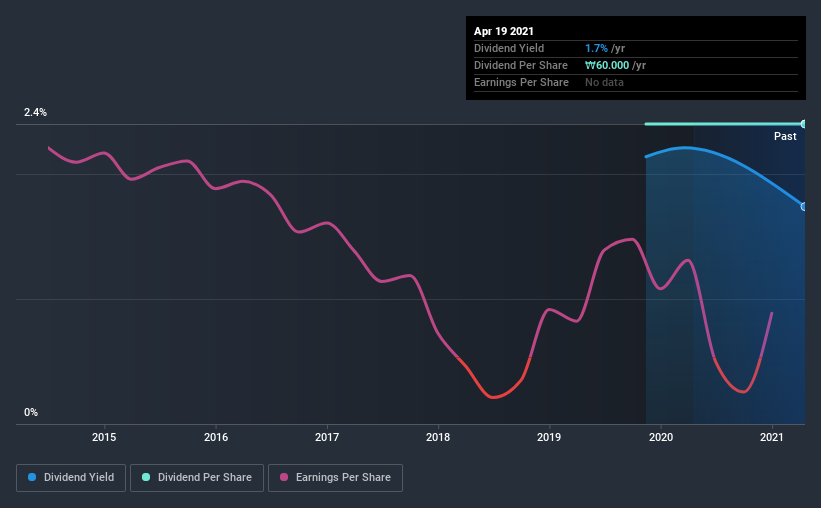Click the 2019 x-axis label
This screenshot has height=508, width=821.
pyautogui.click(x=549, y=437)
